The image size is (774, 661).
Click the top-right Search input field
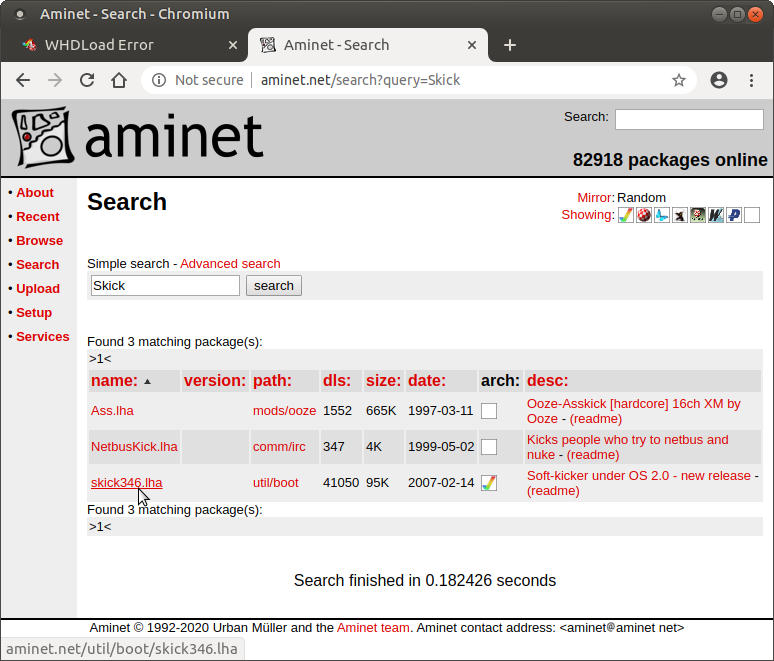click(690, 119)
